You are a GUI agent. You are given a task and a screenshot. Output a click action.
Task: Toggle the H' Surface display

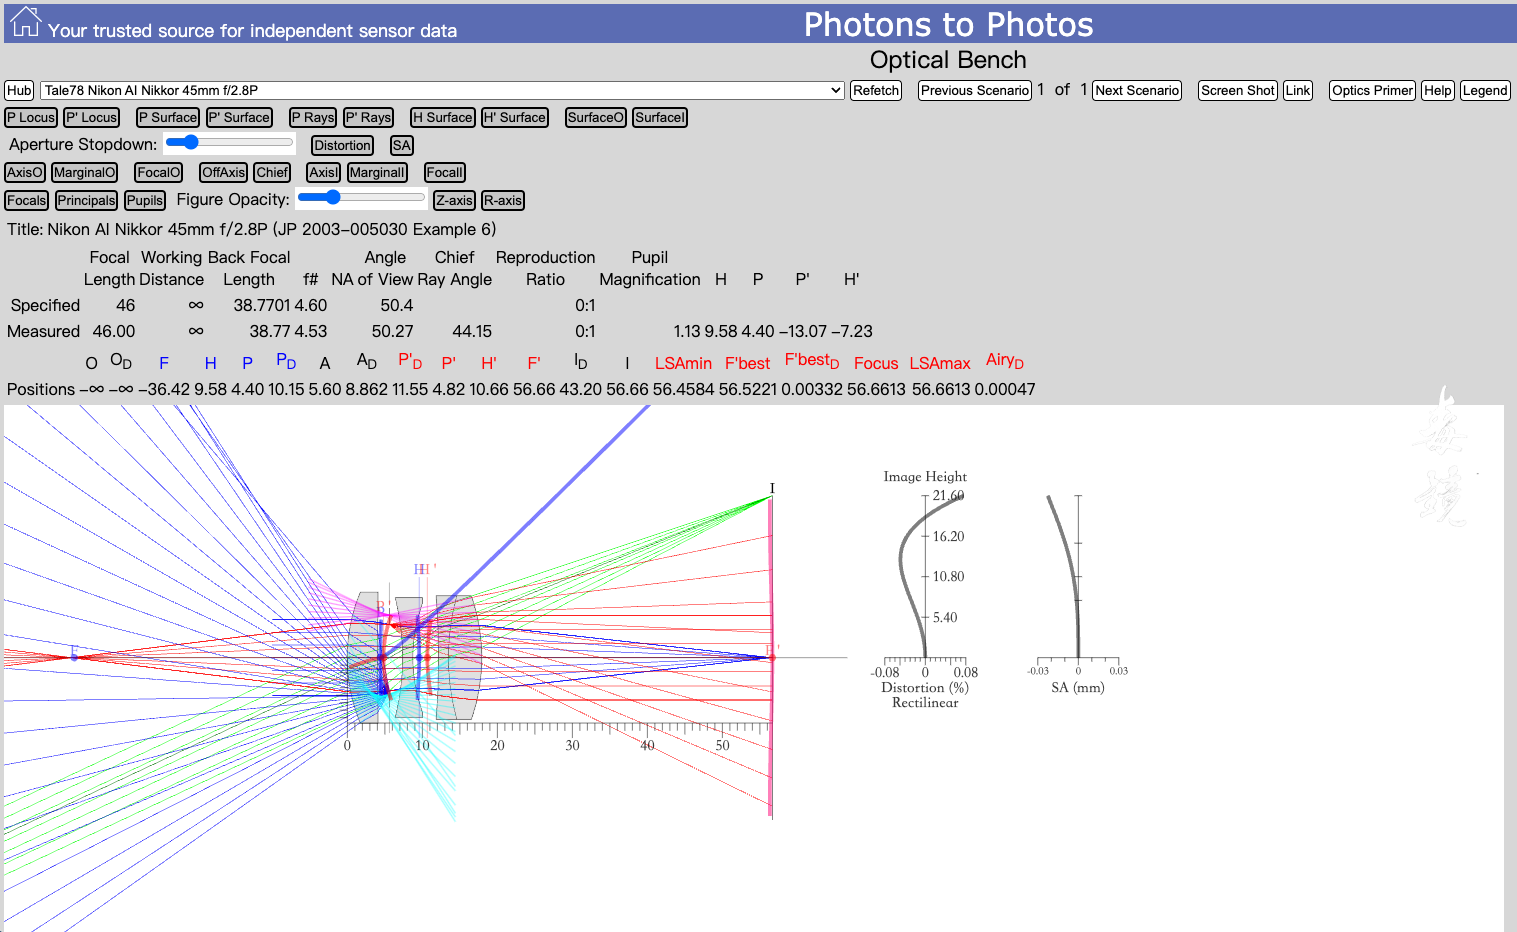[515, 117]
